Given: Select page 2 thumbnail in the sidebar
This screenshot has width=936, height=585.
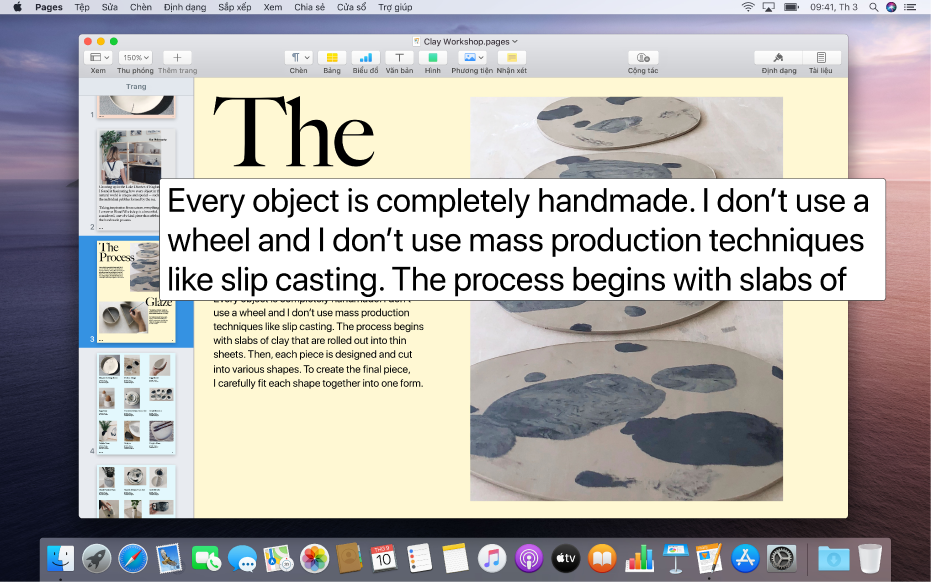Looking at the screenshot, I should (x=137, y=180).
